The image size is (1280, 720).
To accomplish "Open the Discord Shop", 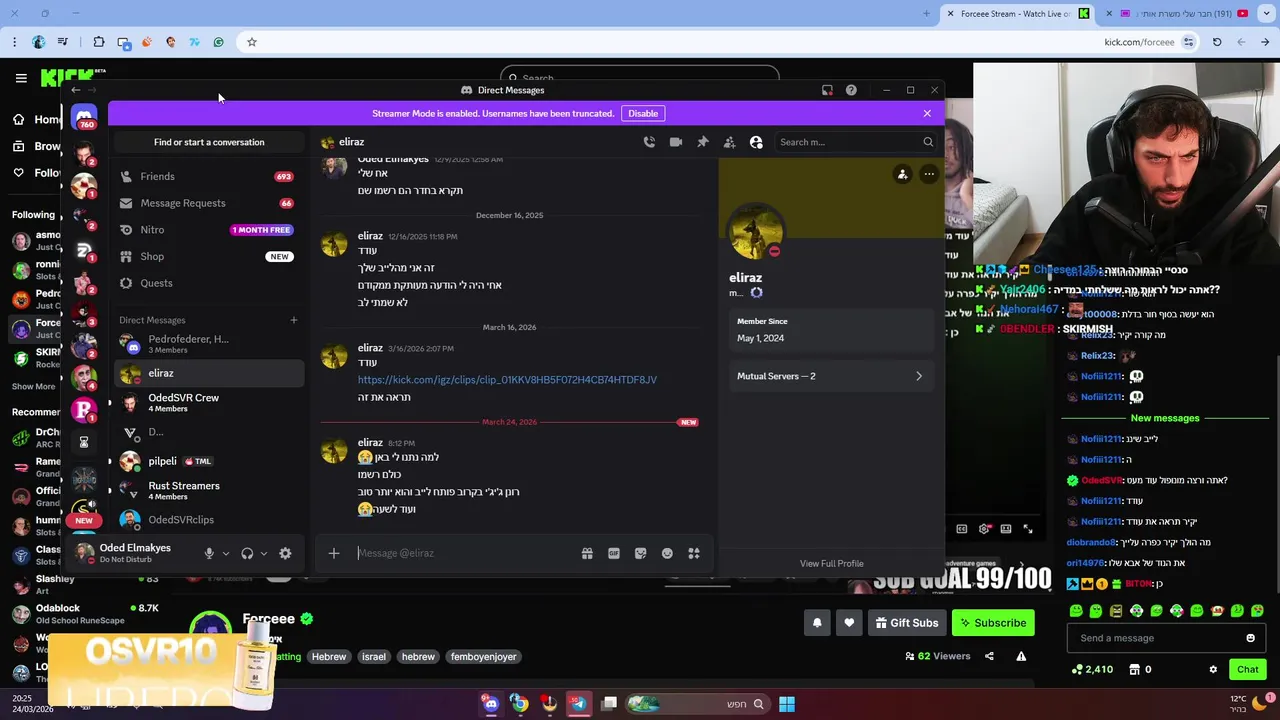I will 209,256.
